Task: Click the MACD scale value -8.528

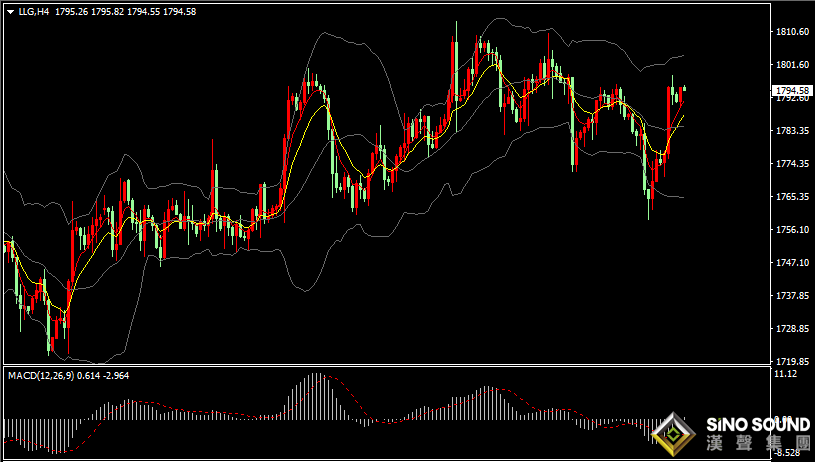Action: pos(787,453)
